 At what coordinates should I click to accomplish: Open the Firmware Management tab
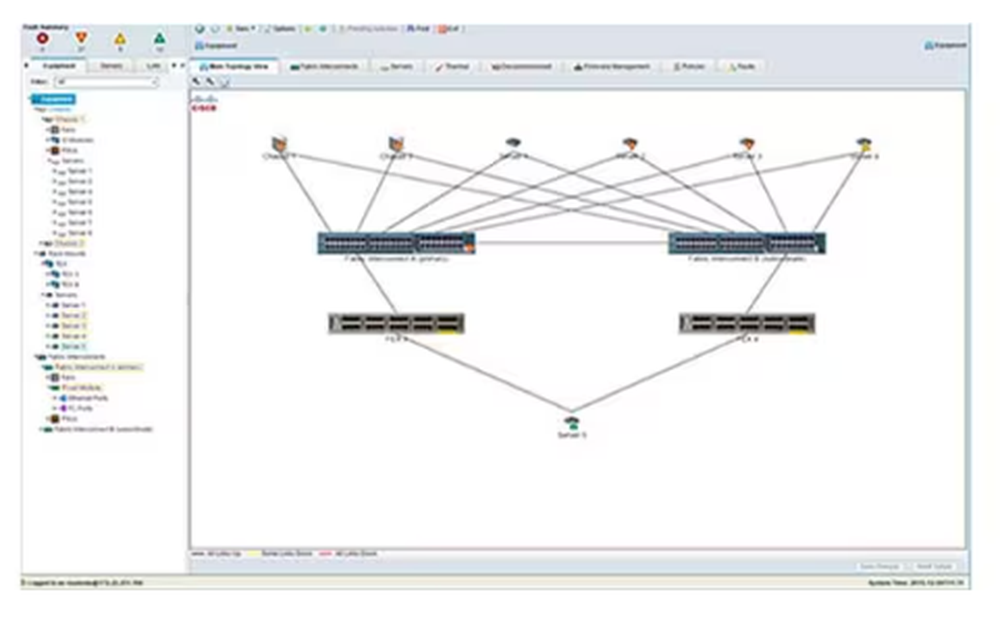point(612,66)
